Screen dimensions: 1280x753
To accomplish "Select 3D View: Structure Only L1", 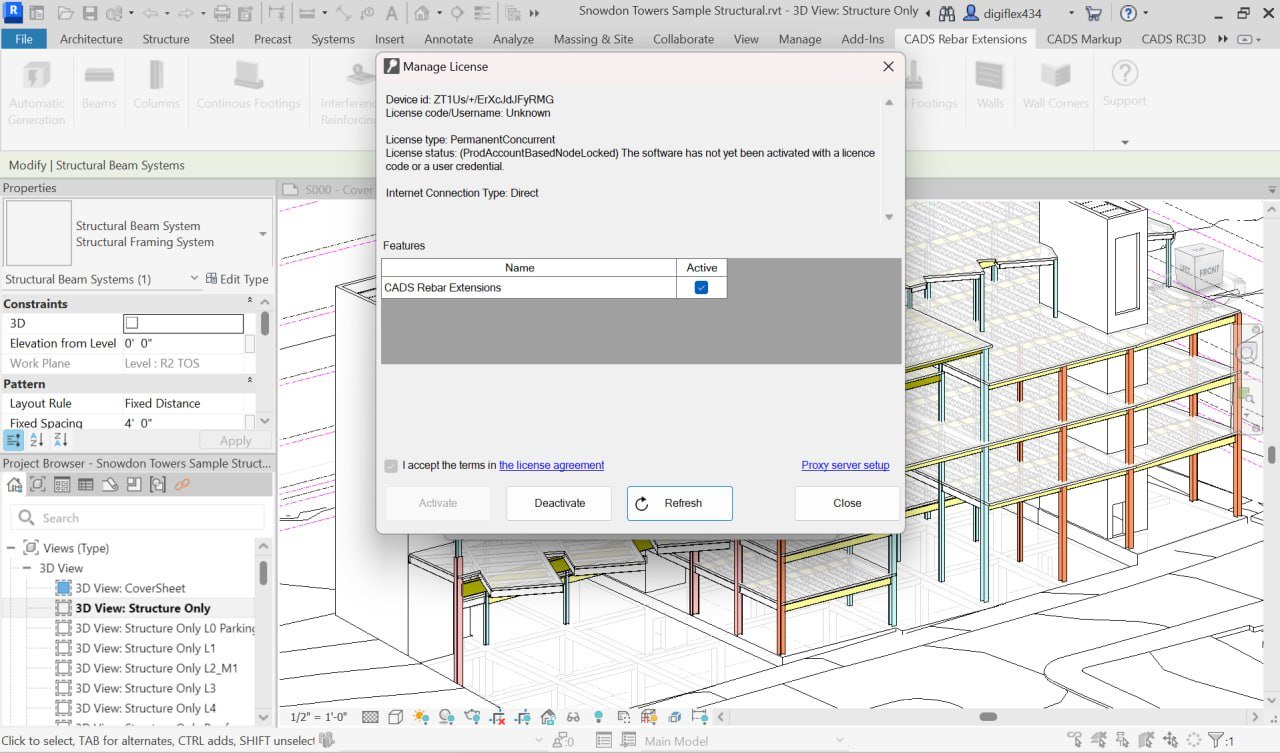I will (145, 648).
